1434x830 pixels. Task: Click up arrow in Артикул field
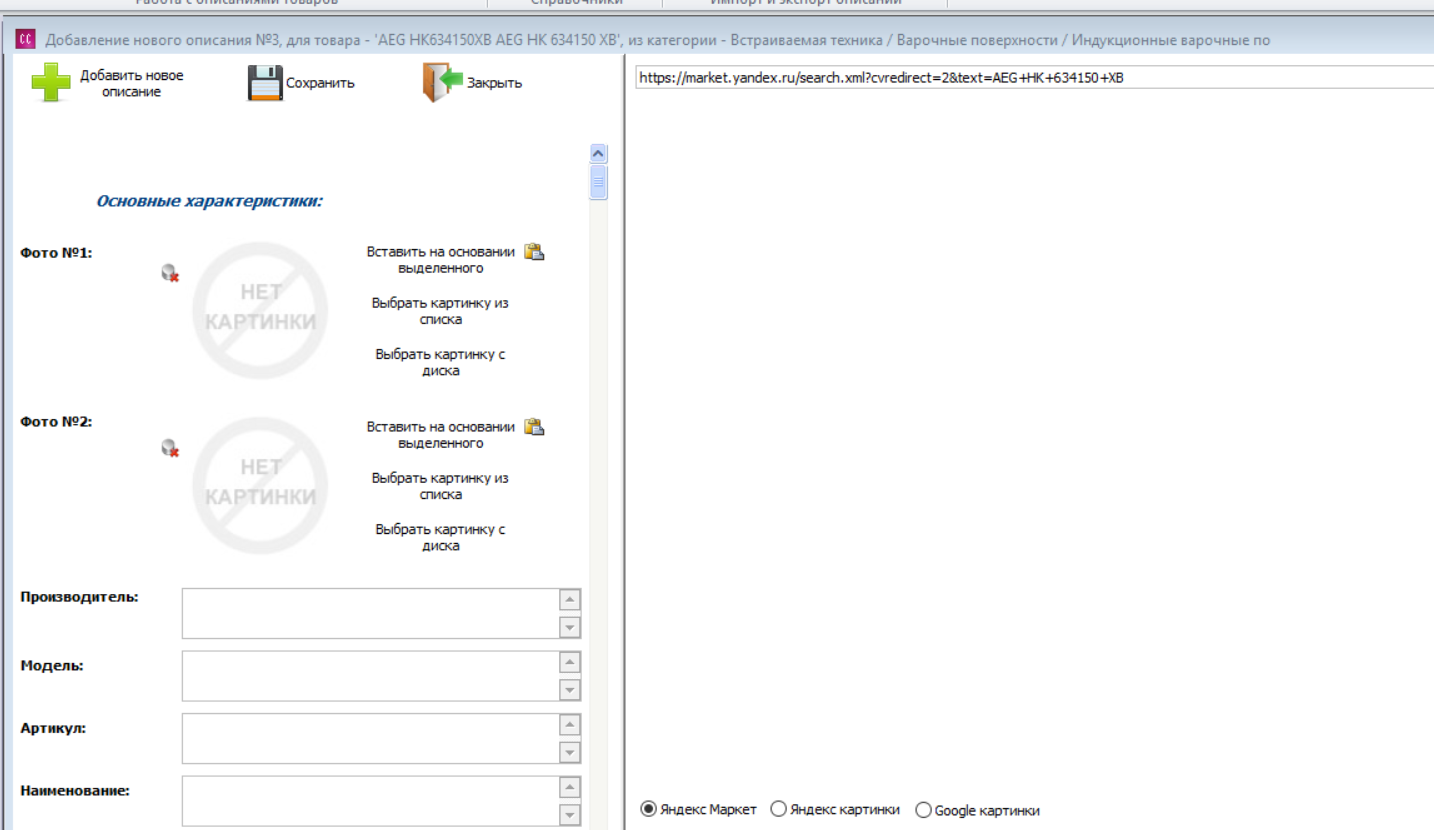click(569, 726)
